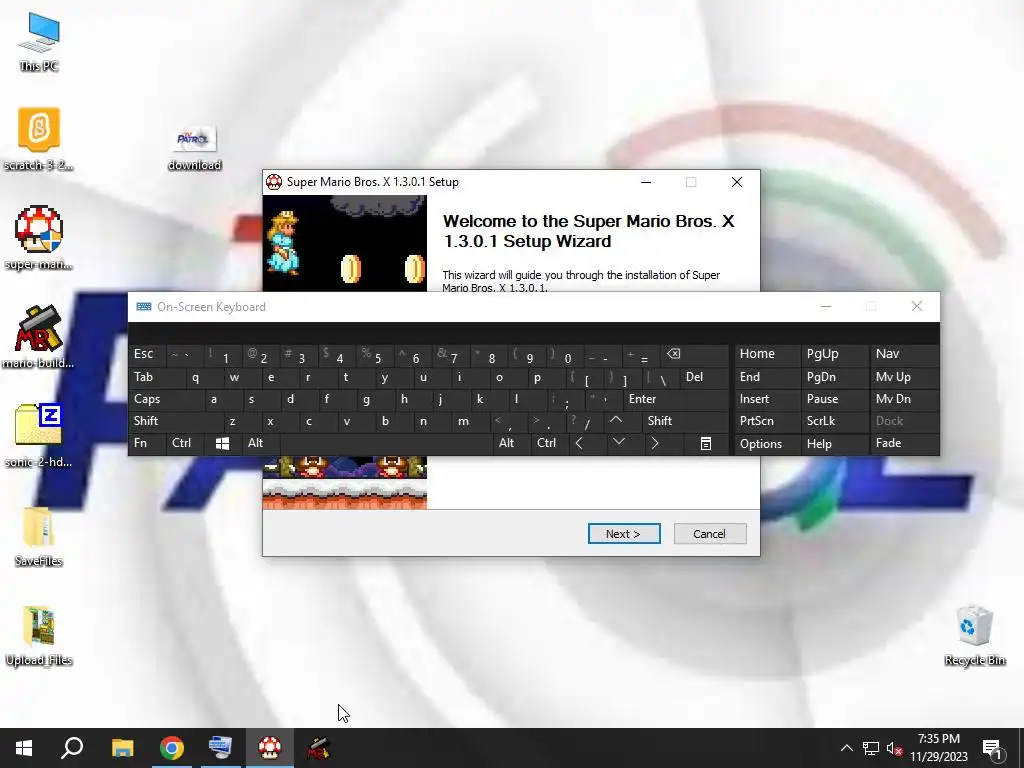This screenshot has height=768, width=1024.
Task: Tap the Insert key
Action: click(x=767, y=399)
